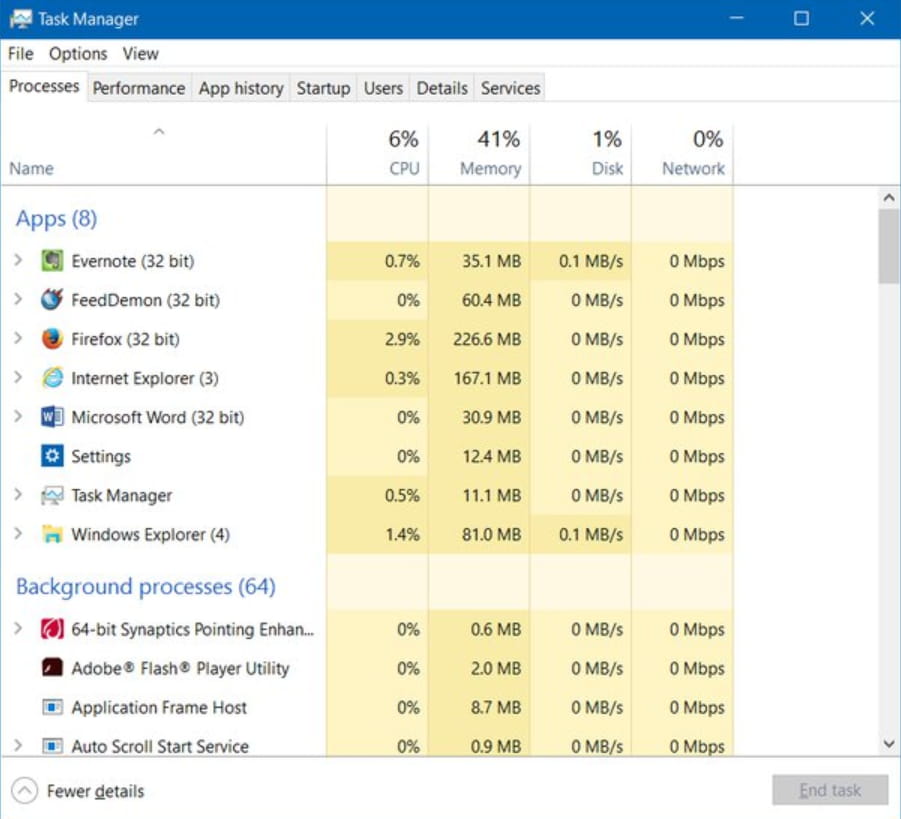Click the Firefox app icon
Viewport: 901px width, 819px height.
pyautogui.click(x=52, y=339)
